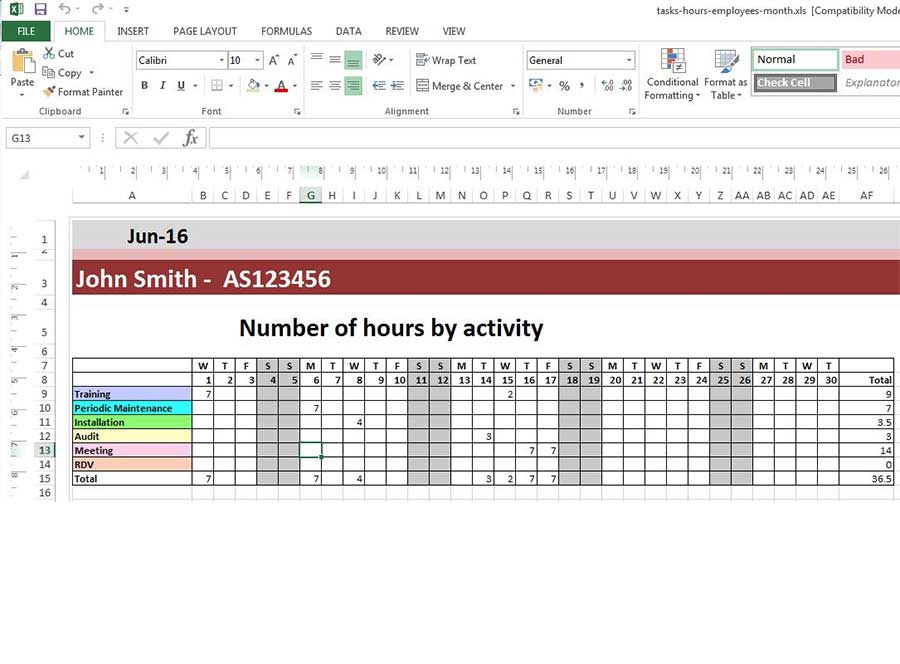
Task: Toggle Italic formatting
Action: coord(163,86)
